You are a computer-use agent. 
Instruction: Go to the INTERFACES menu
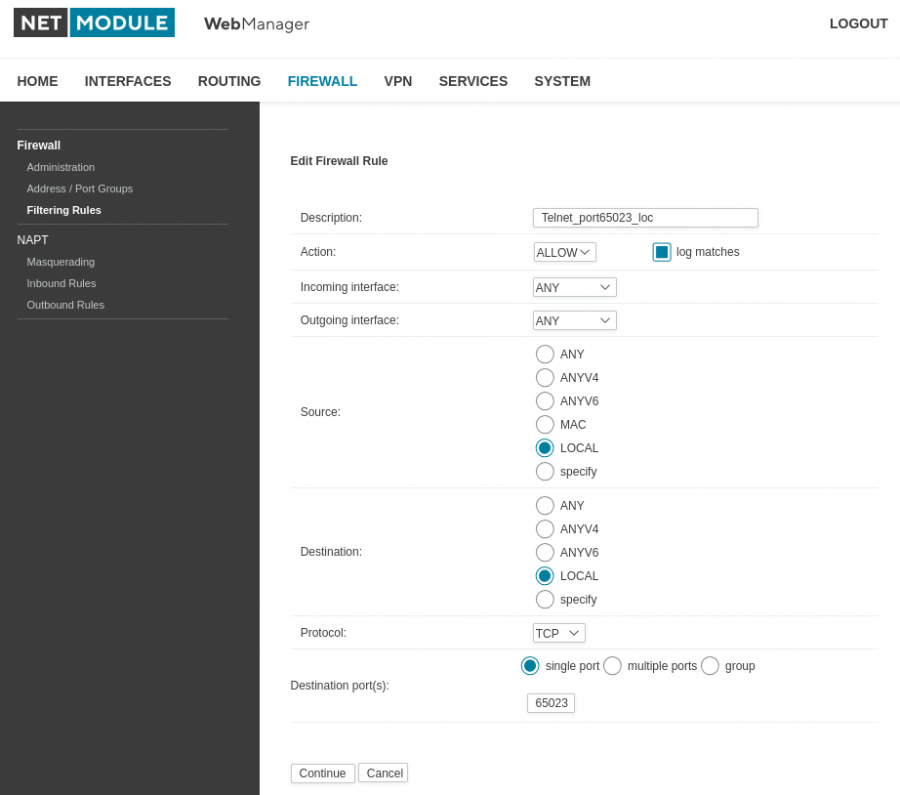[x=127, y=81]
